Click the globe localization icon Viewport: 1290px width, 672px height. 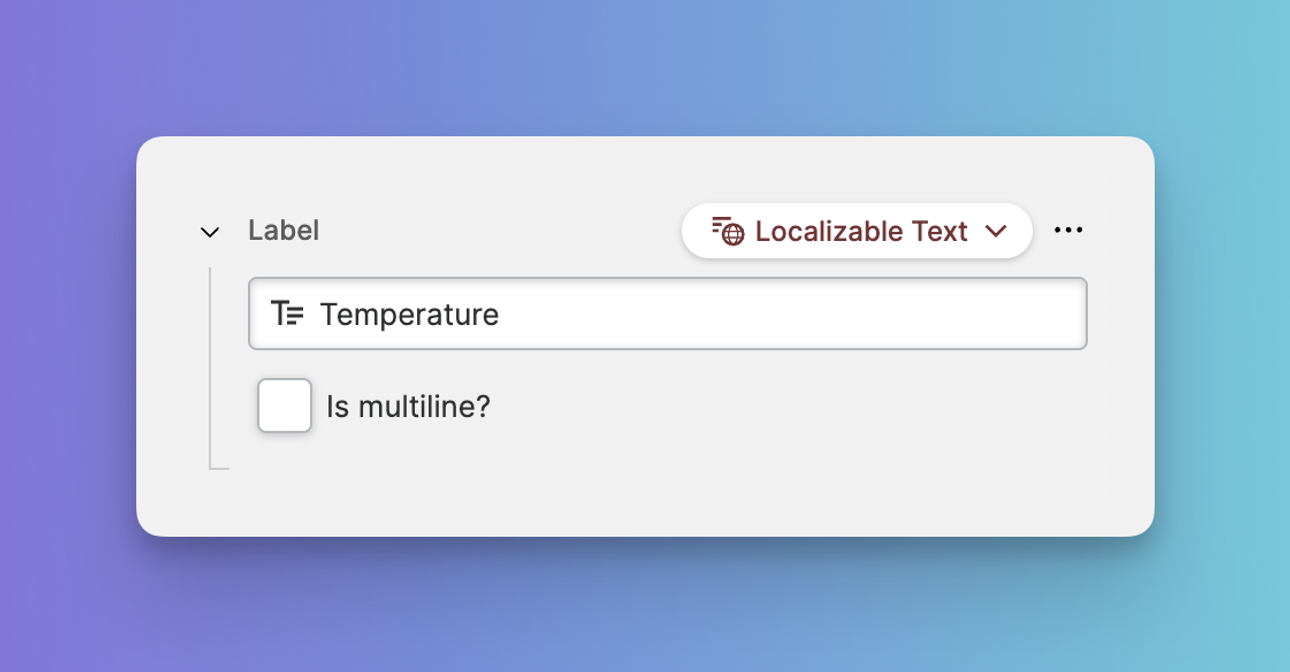pyautogui.click(x=729, y=232)
